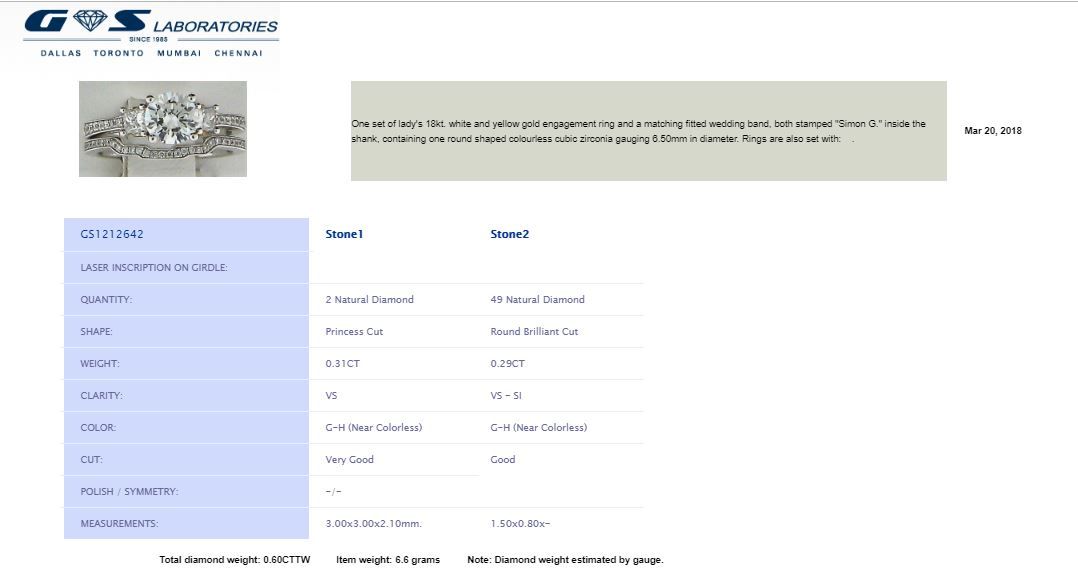Click the Quantity row label

click(106, 300)
